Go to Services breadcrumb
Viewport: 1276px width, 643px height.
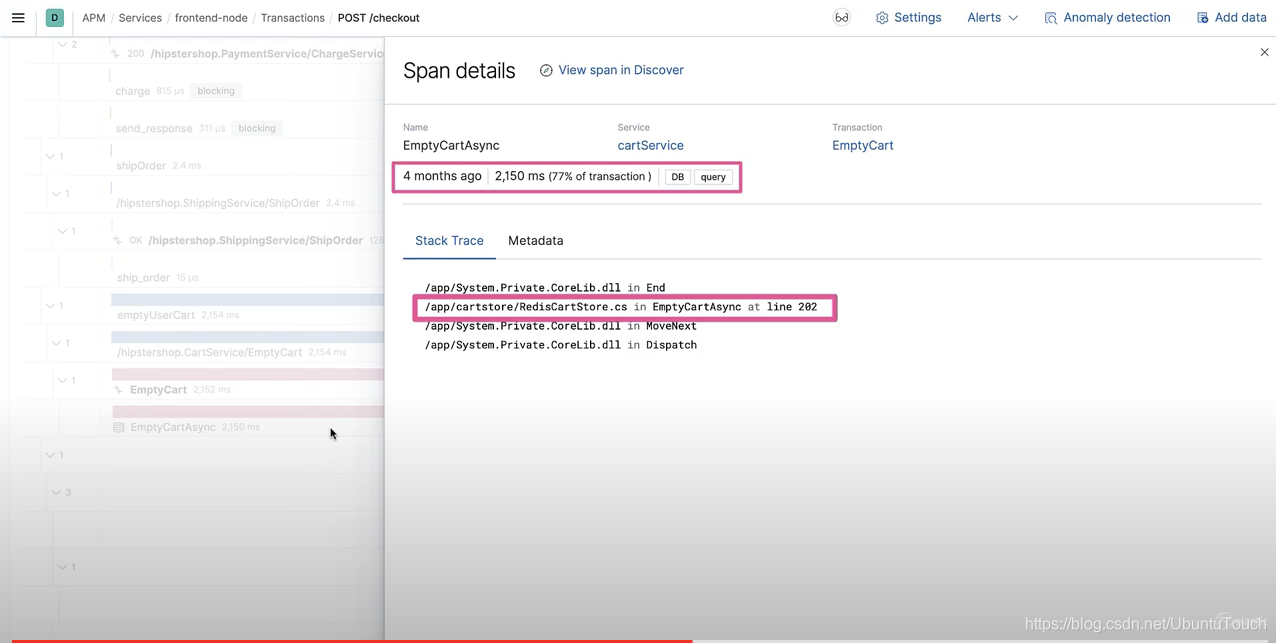click(140, 18)
